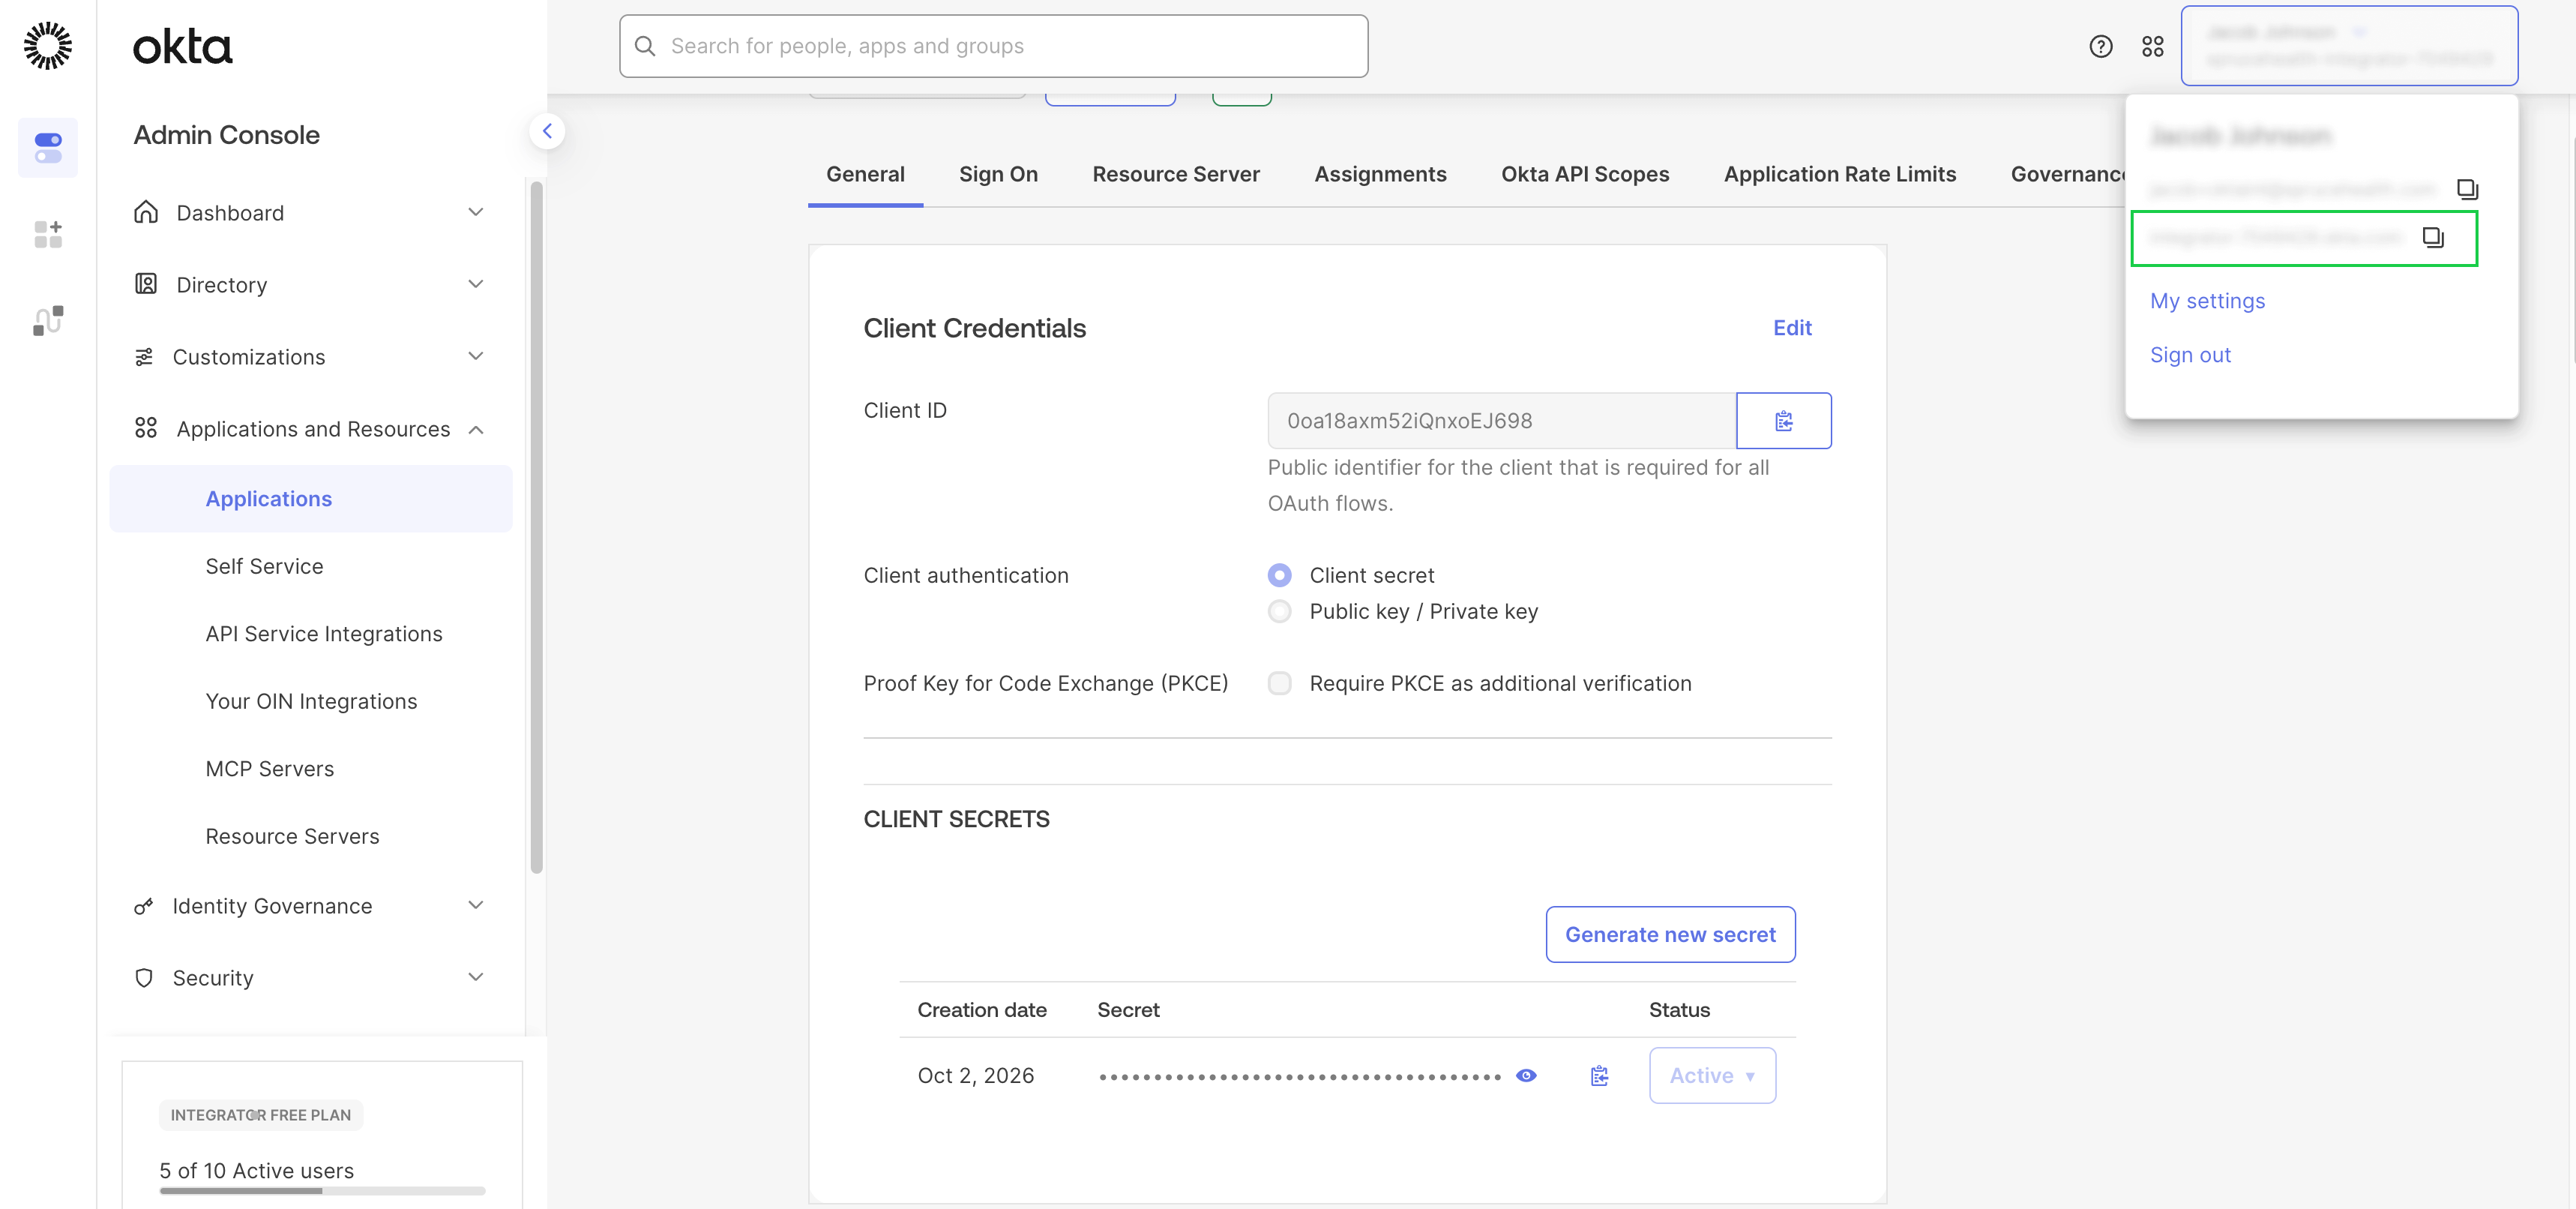Copy the org domain in account menu

[x=2432, y=237]
